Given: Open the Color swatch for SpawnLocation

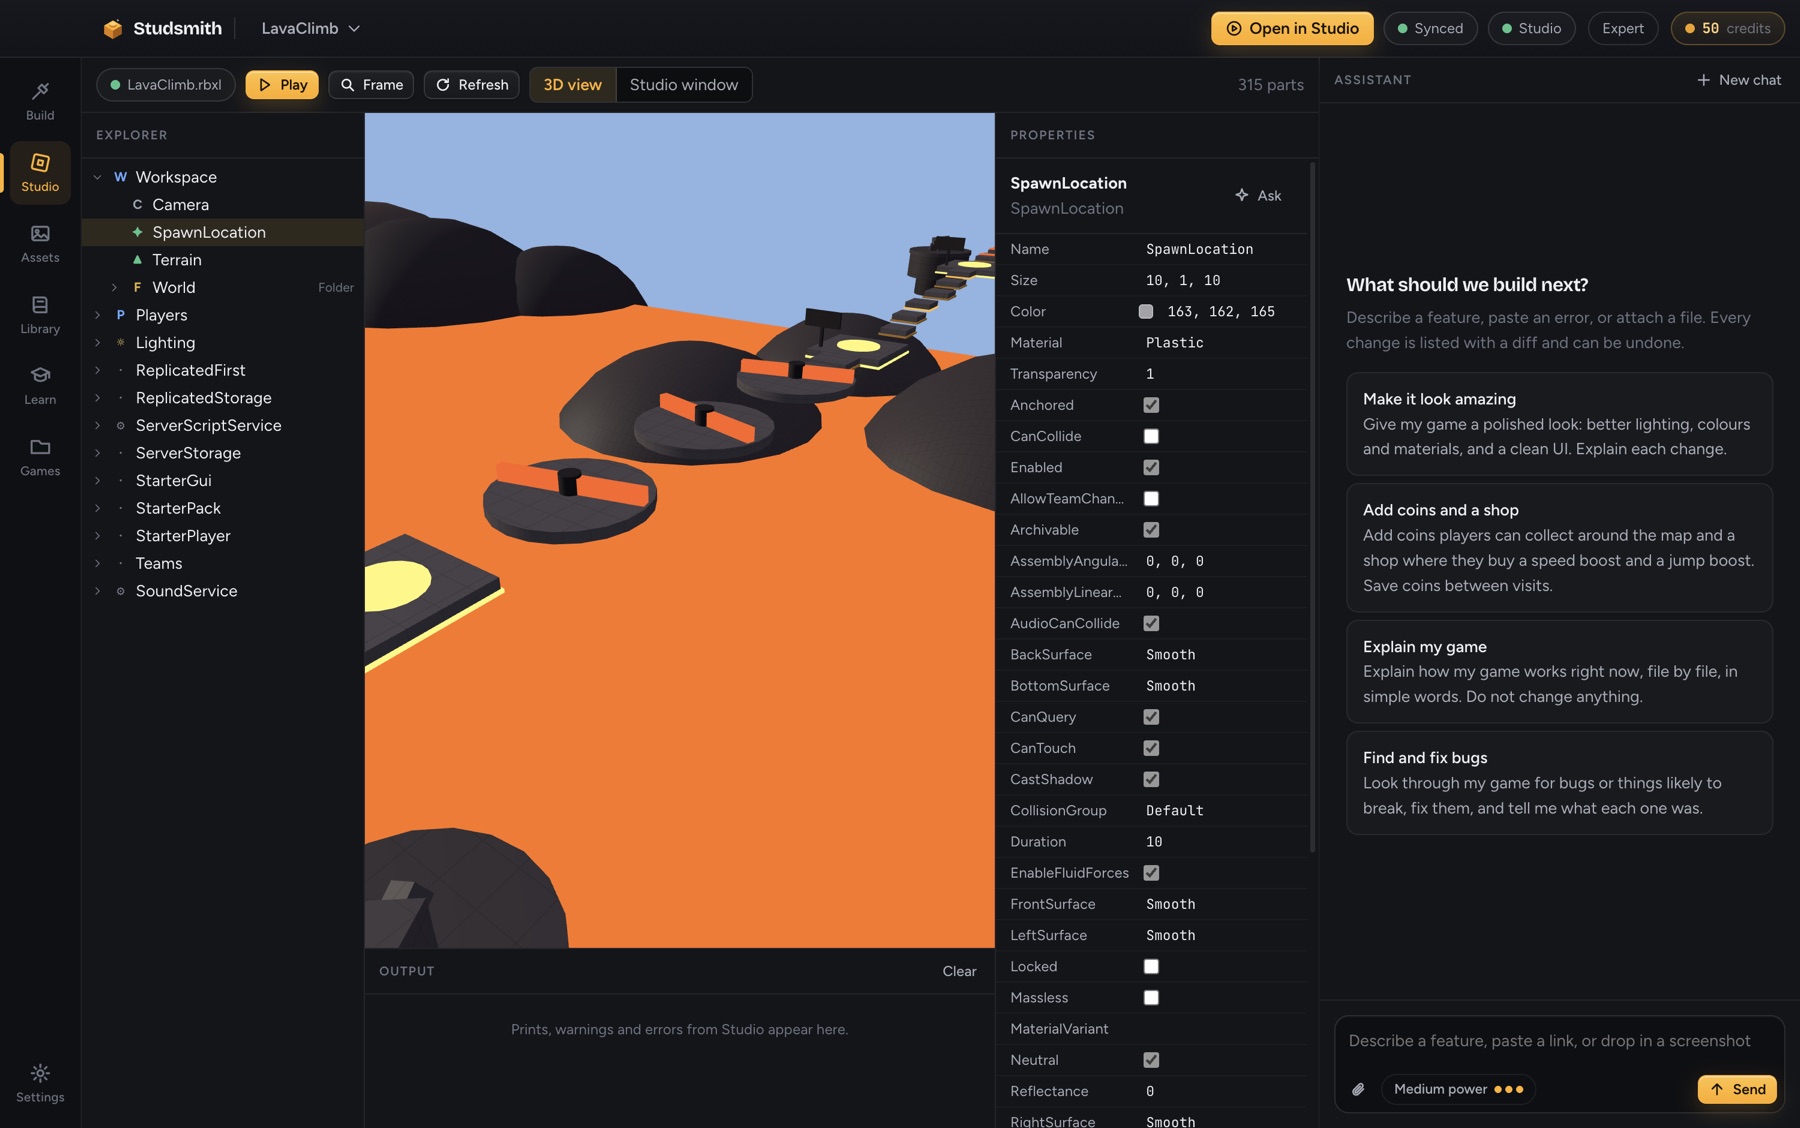Looking at the screenshot, I should click(1146, 312).
